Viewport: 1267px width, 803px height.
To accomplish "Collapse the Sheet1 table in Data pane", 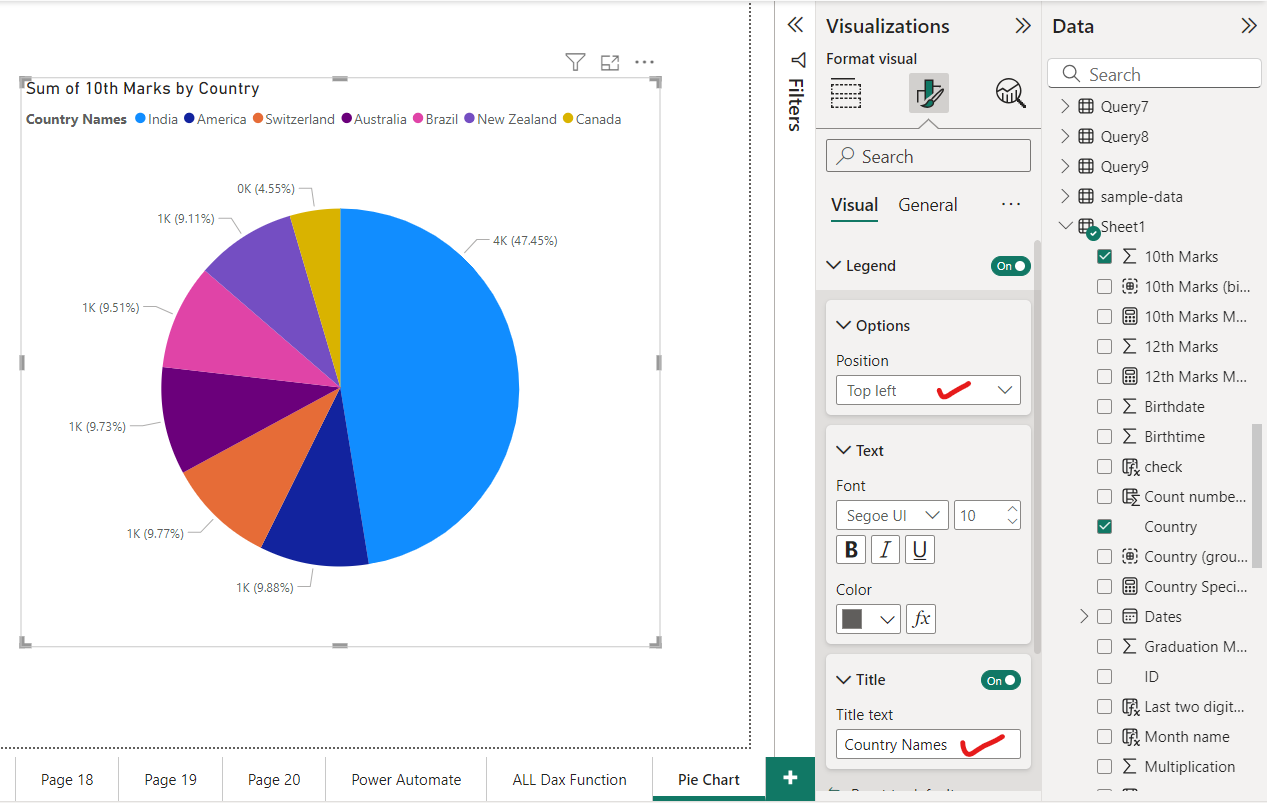I will (x=1066, y=226).
